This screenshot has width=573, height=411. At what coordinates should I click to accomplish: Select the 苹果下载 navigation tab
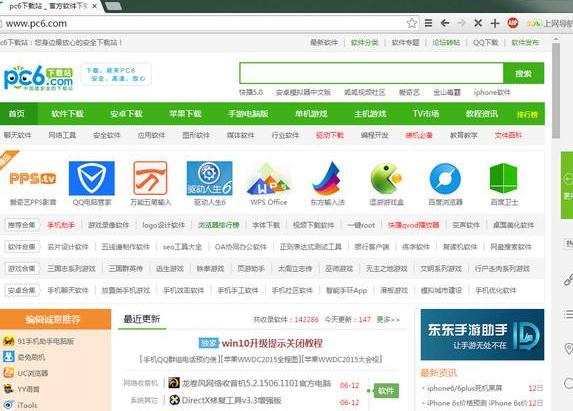pos(185,114)
